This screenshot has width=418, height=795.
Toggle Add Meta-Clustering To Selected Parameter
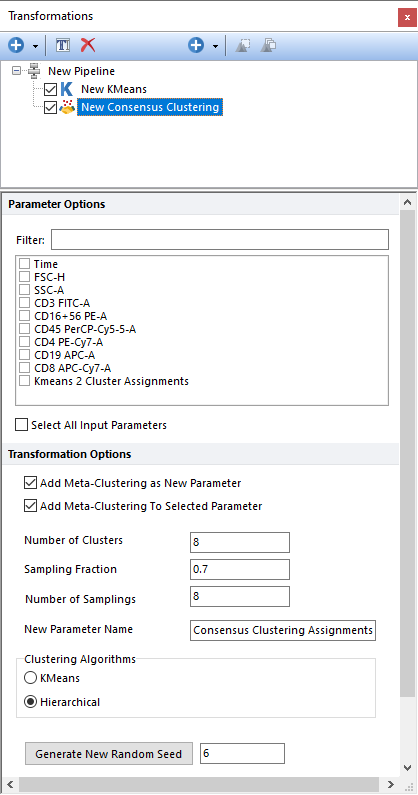pos(30,506)
